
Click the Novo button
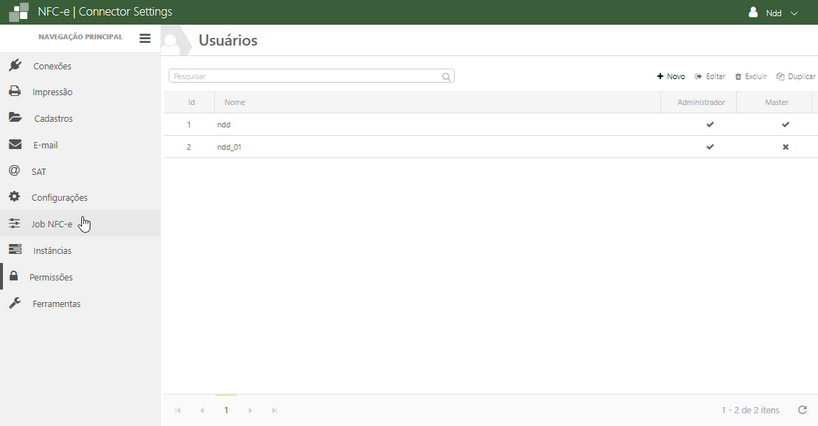[x=671, y=76]
